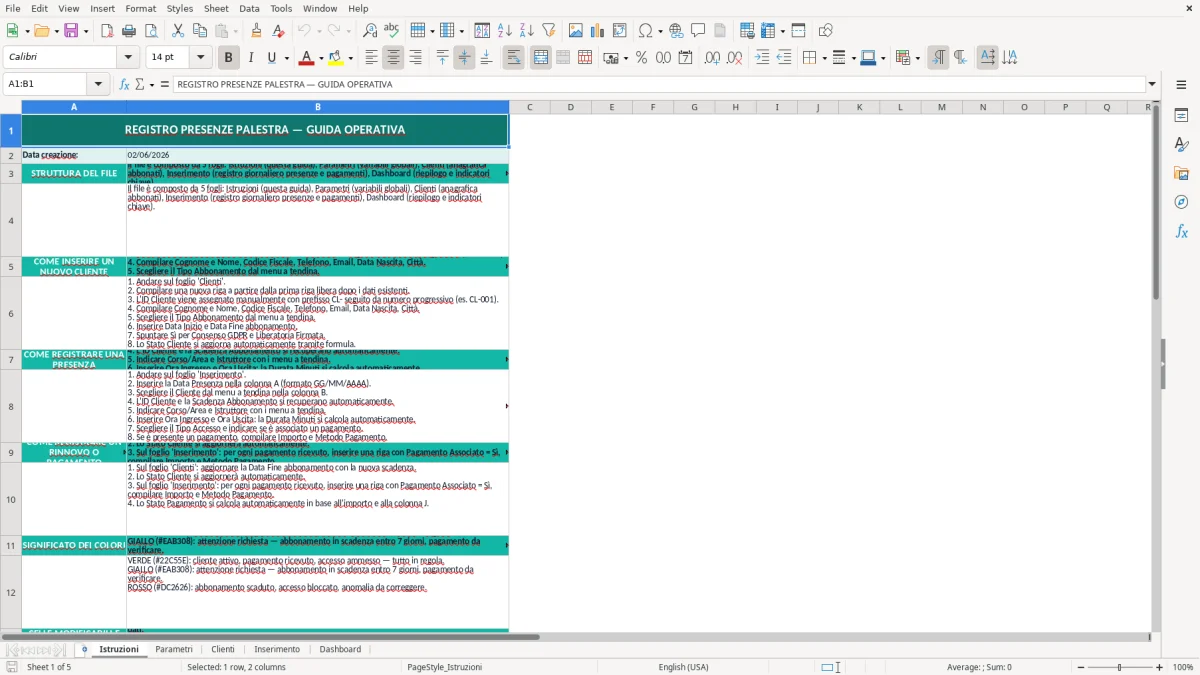Click the Export as PDF icon

pos(107,31)
